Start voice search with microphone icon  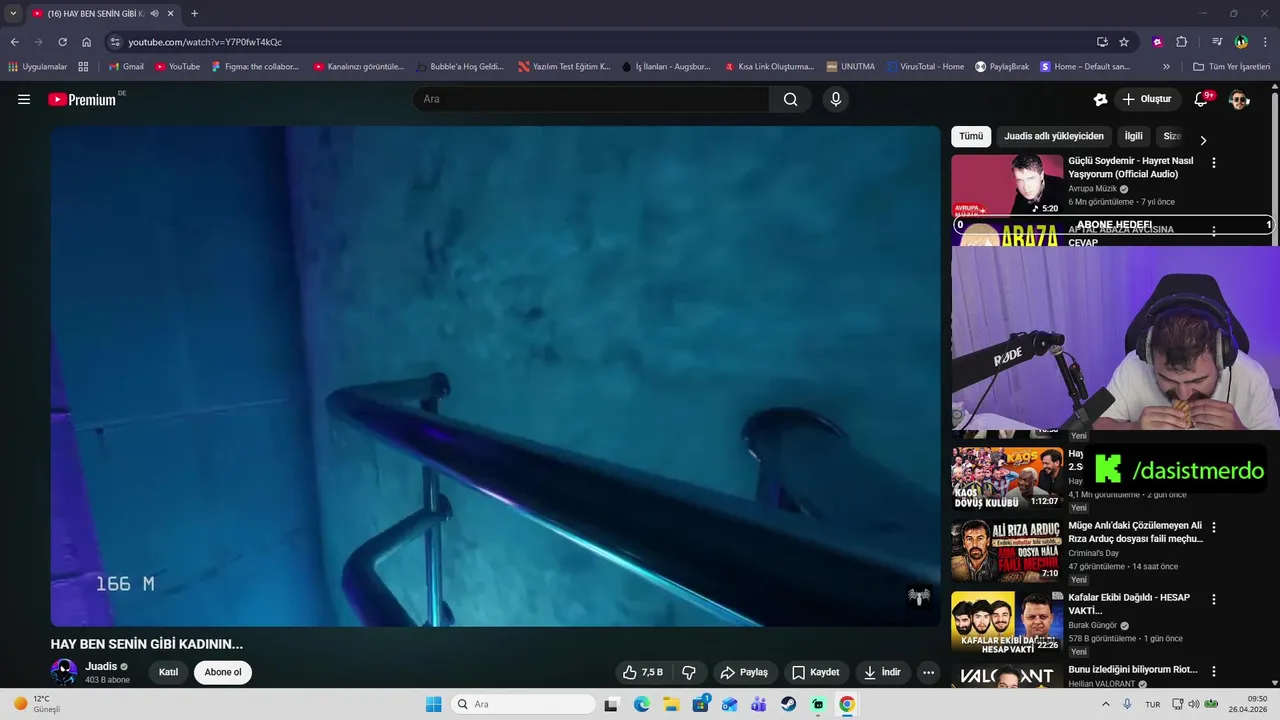836,99
